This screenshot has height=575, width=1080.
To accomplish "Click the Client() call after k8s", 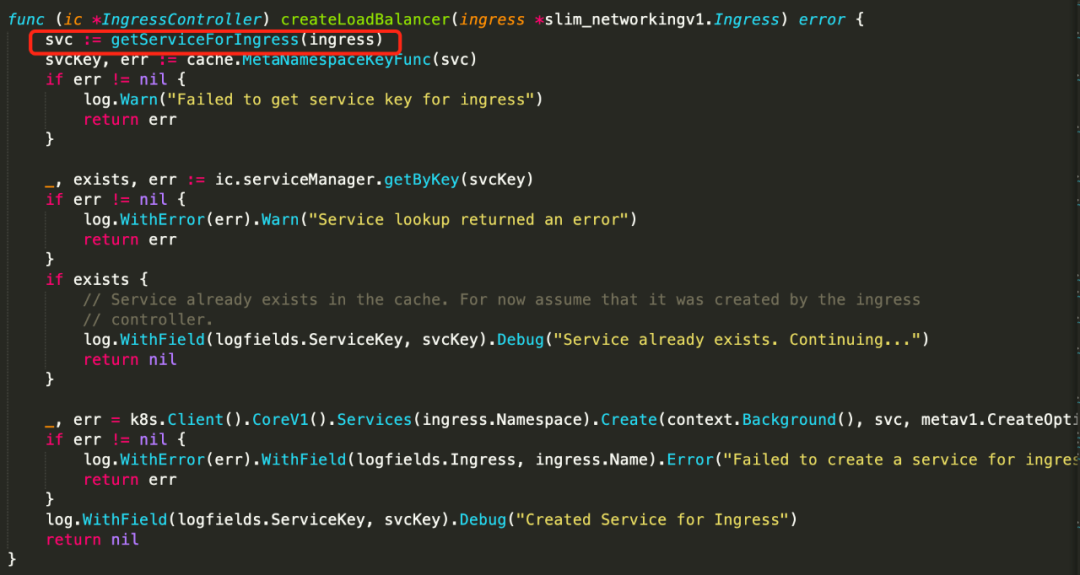I will point(205,419).
